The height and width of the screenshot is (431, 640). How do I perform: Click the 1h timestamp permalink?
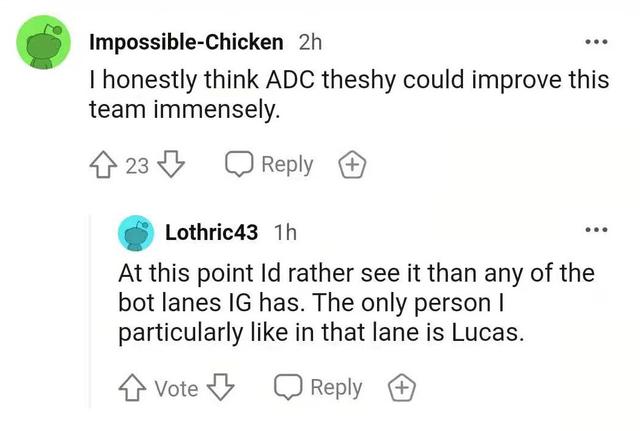[283, 232]
